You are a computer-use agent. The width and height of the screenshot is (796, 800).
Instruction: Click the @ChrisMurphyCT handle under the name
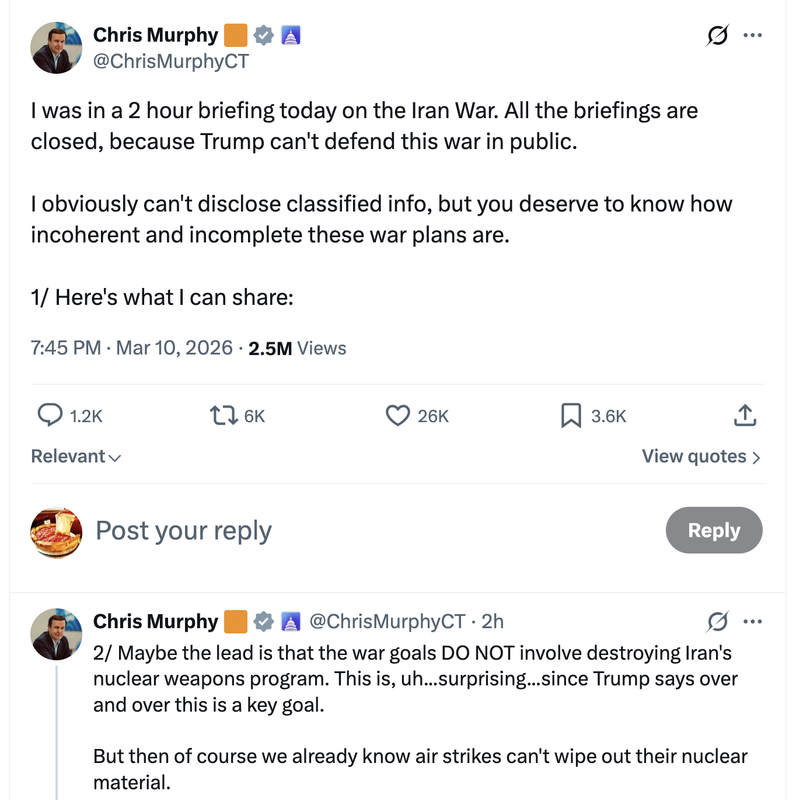[x=171, y=62]
